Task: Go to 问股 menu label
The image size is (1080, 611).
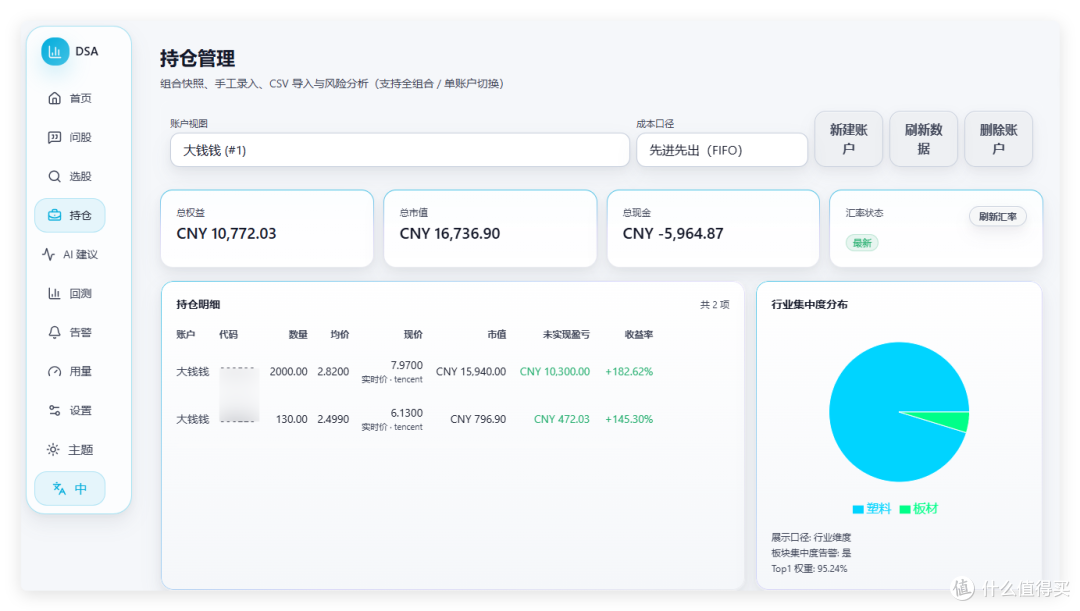Action: (x=81, y=137)
